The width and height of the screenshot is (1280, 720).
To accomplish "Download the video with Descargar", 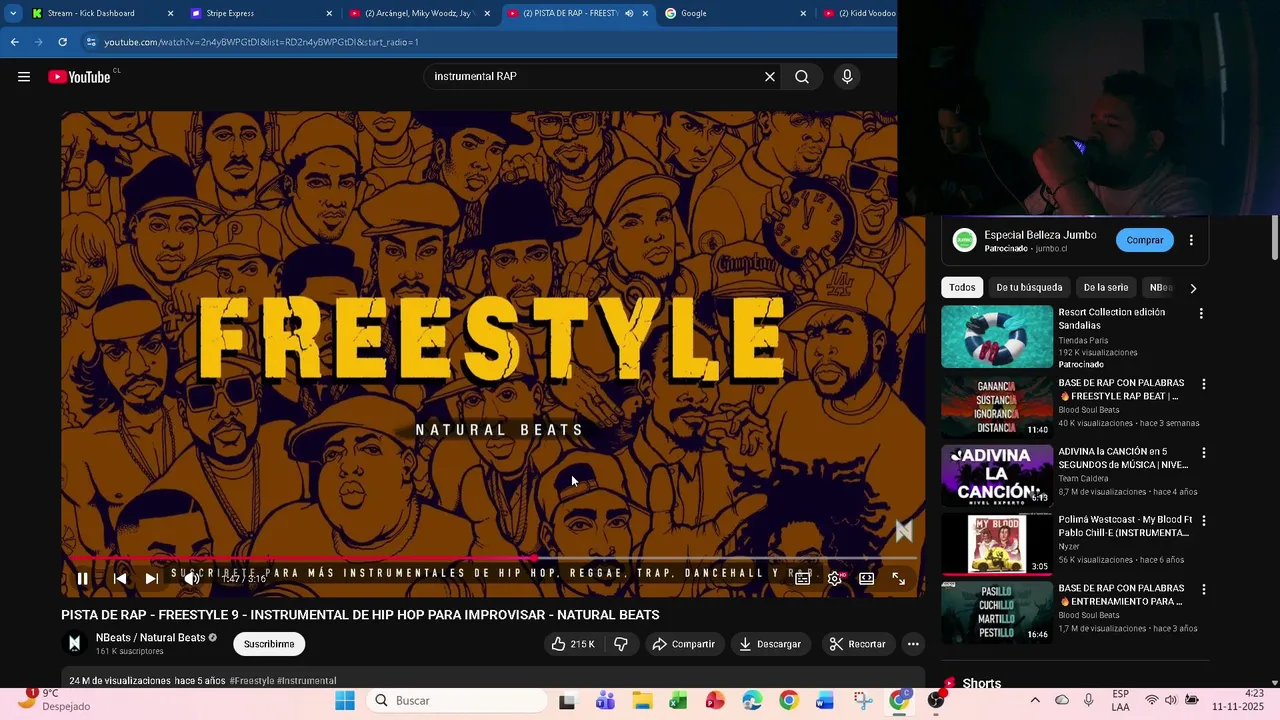I will click(x=770, y=644).
